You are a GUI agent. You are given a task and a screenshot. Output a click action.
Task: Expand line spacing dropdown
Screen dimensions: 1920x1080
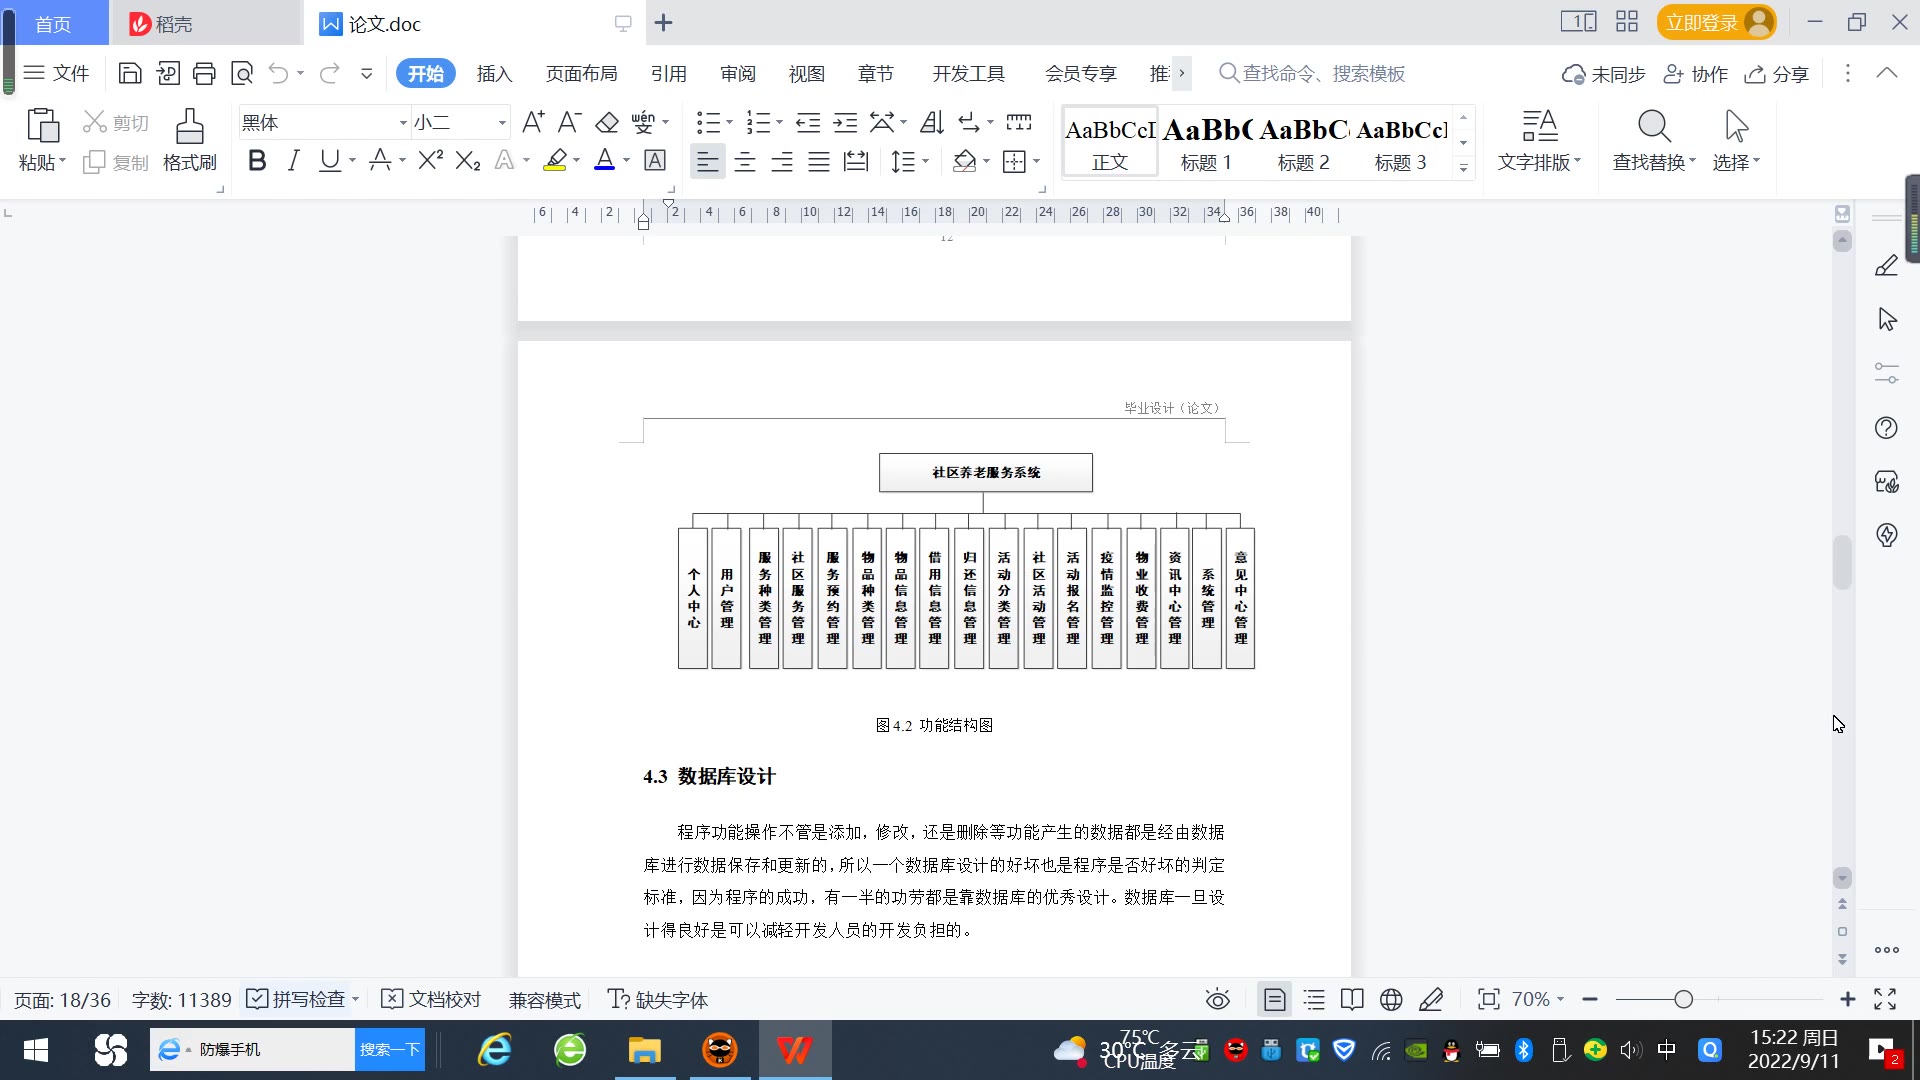(x=926, y=161)
